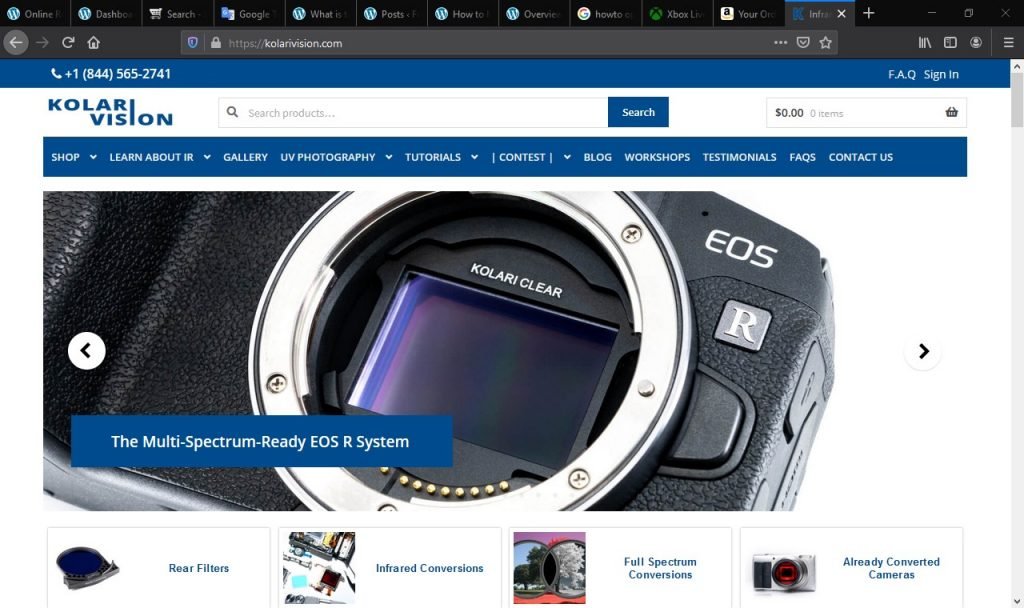
Task: Click the Infrared Conversions thumbnail image
Action: [x=319, y=568]
